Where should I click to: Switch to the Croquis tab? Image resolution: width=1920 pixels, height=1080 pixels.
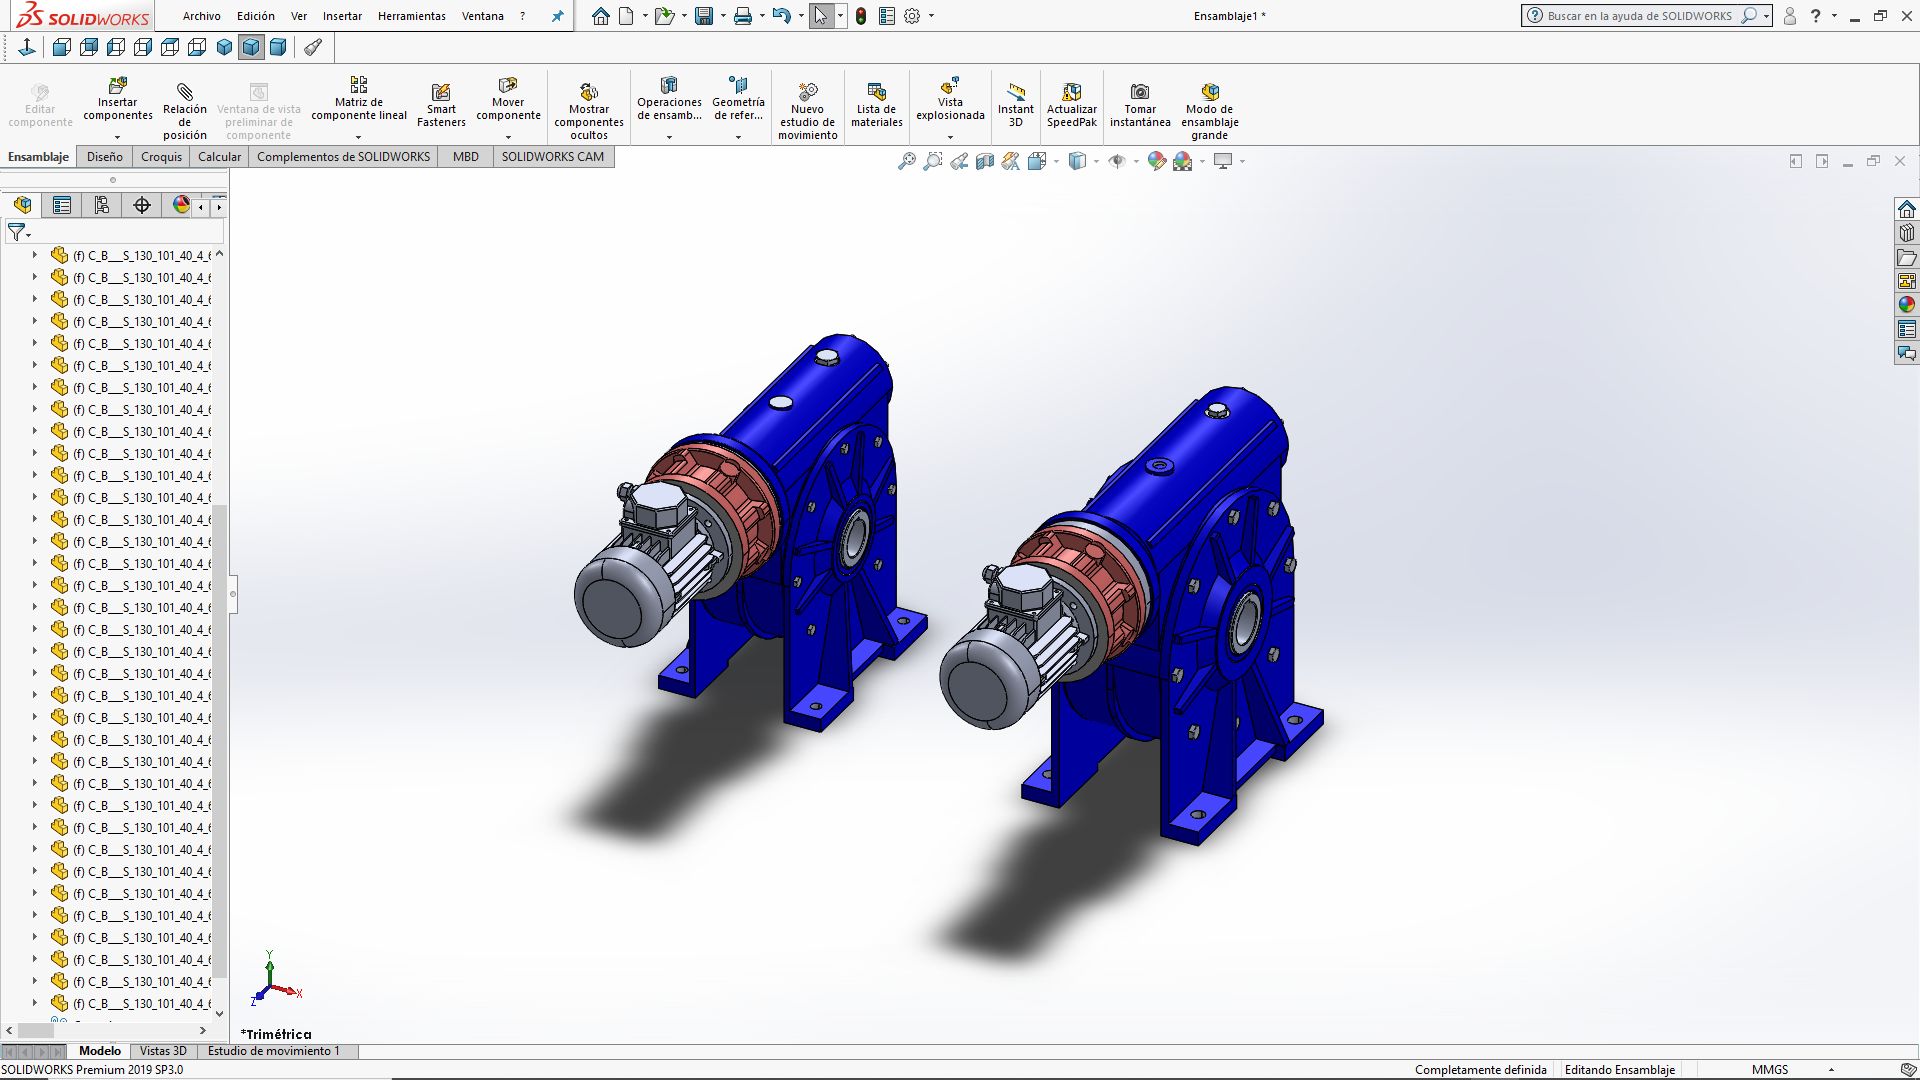pos(161,157)
